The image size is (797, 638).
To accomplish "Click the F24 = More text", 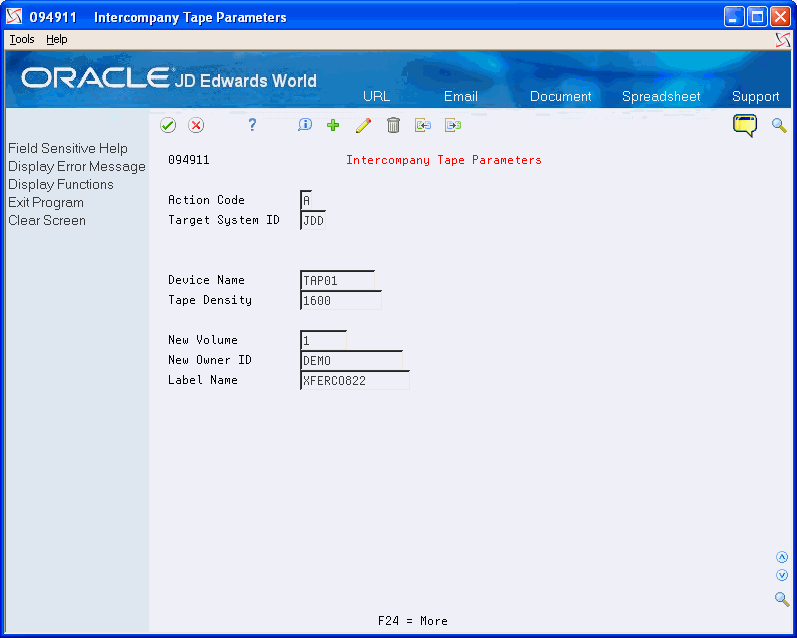I will click(x=413, y=621).
